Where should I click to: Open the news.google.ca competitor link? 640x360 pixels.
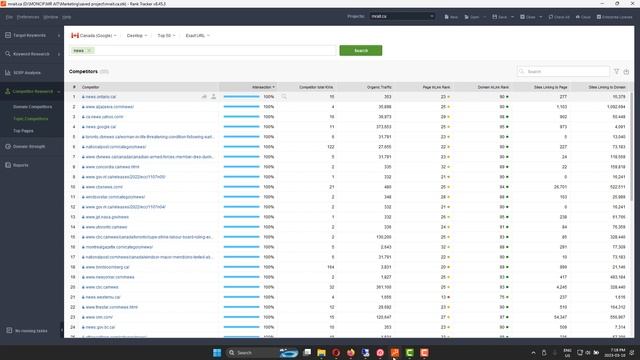(x=100, y=127)
